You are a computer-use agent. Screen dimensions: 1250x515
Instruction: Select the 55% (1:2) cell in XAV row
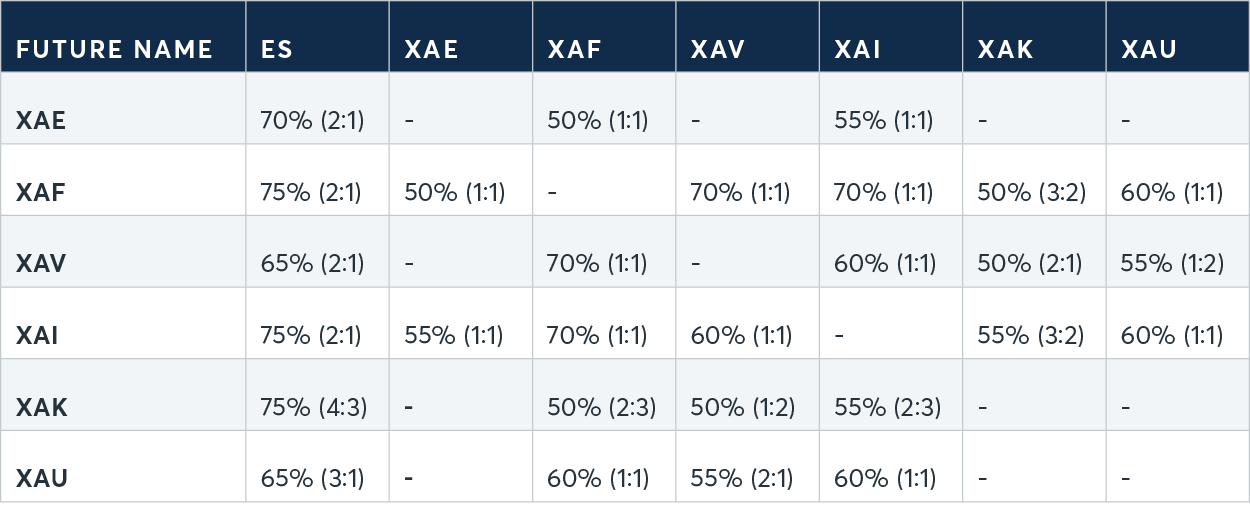point(1171,264)
